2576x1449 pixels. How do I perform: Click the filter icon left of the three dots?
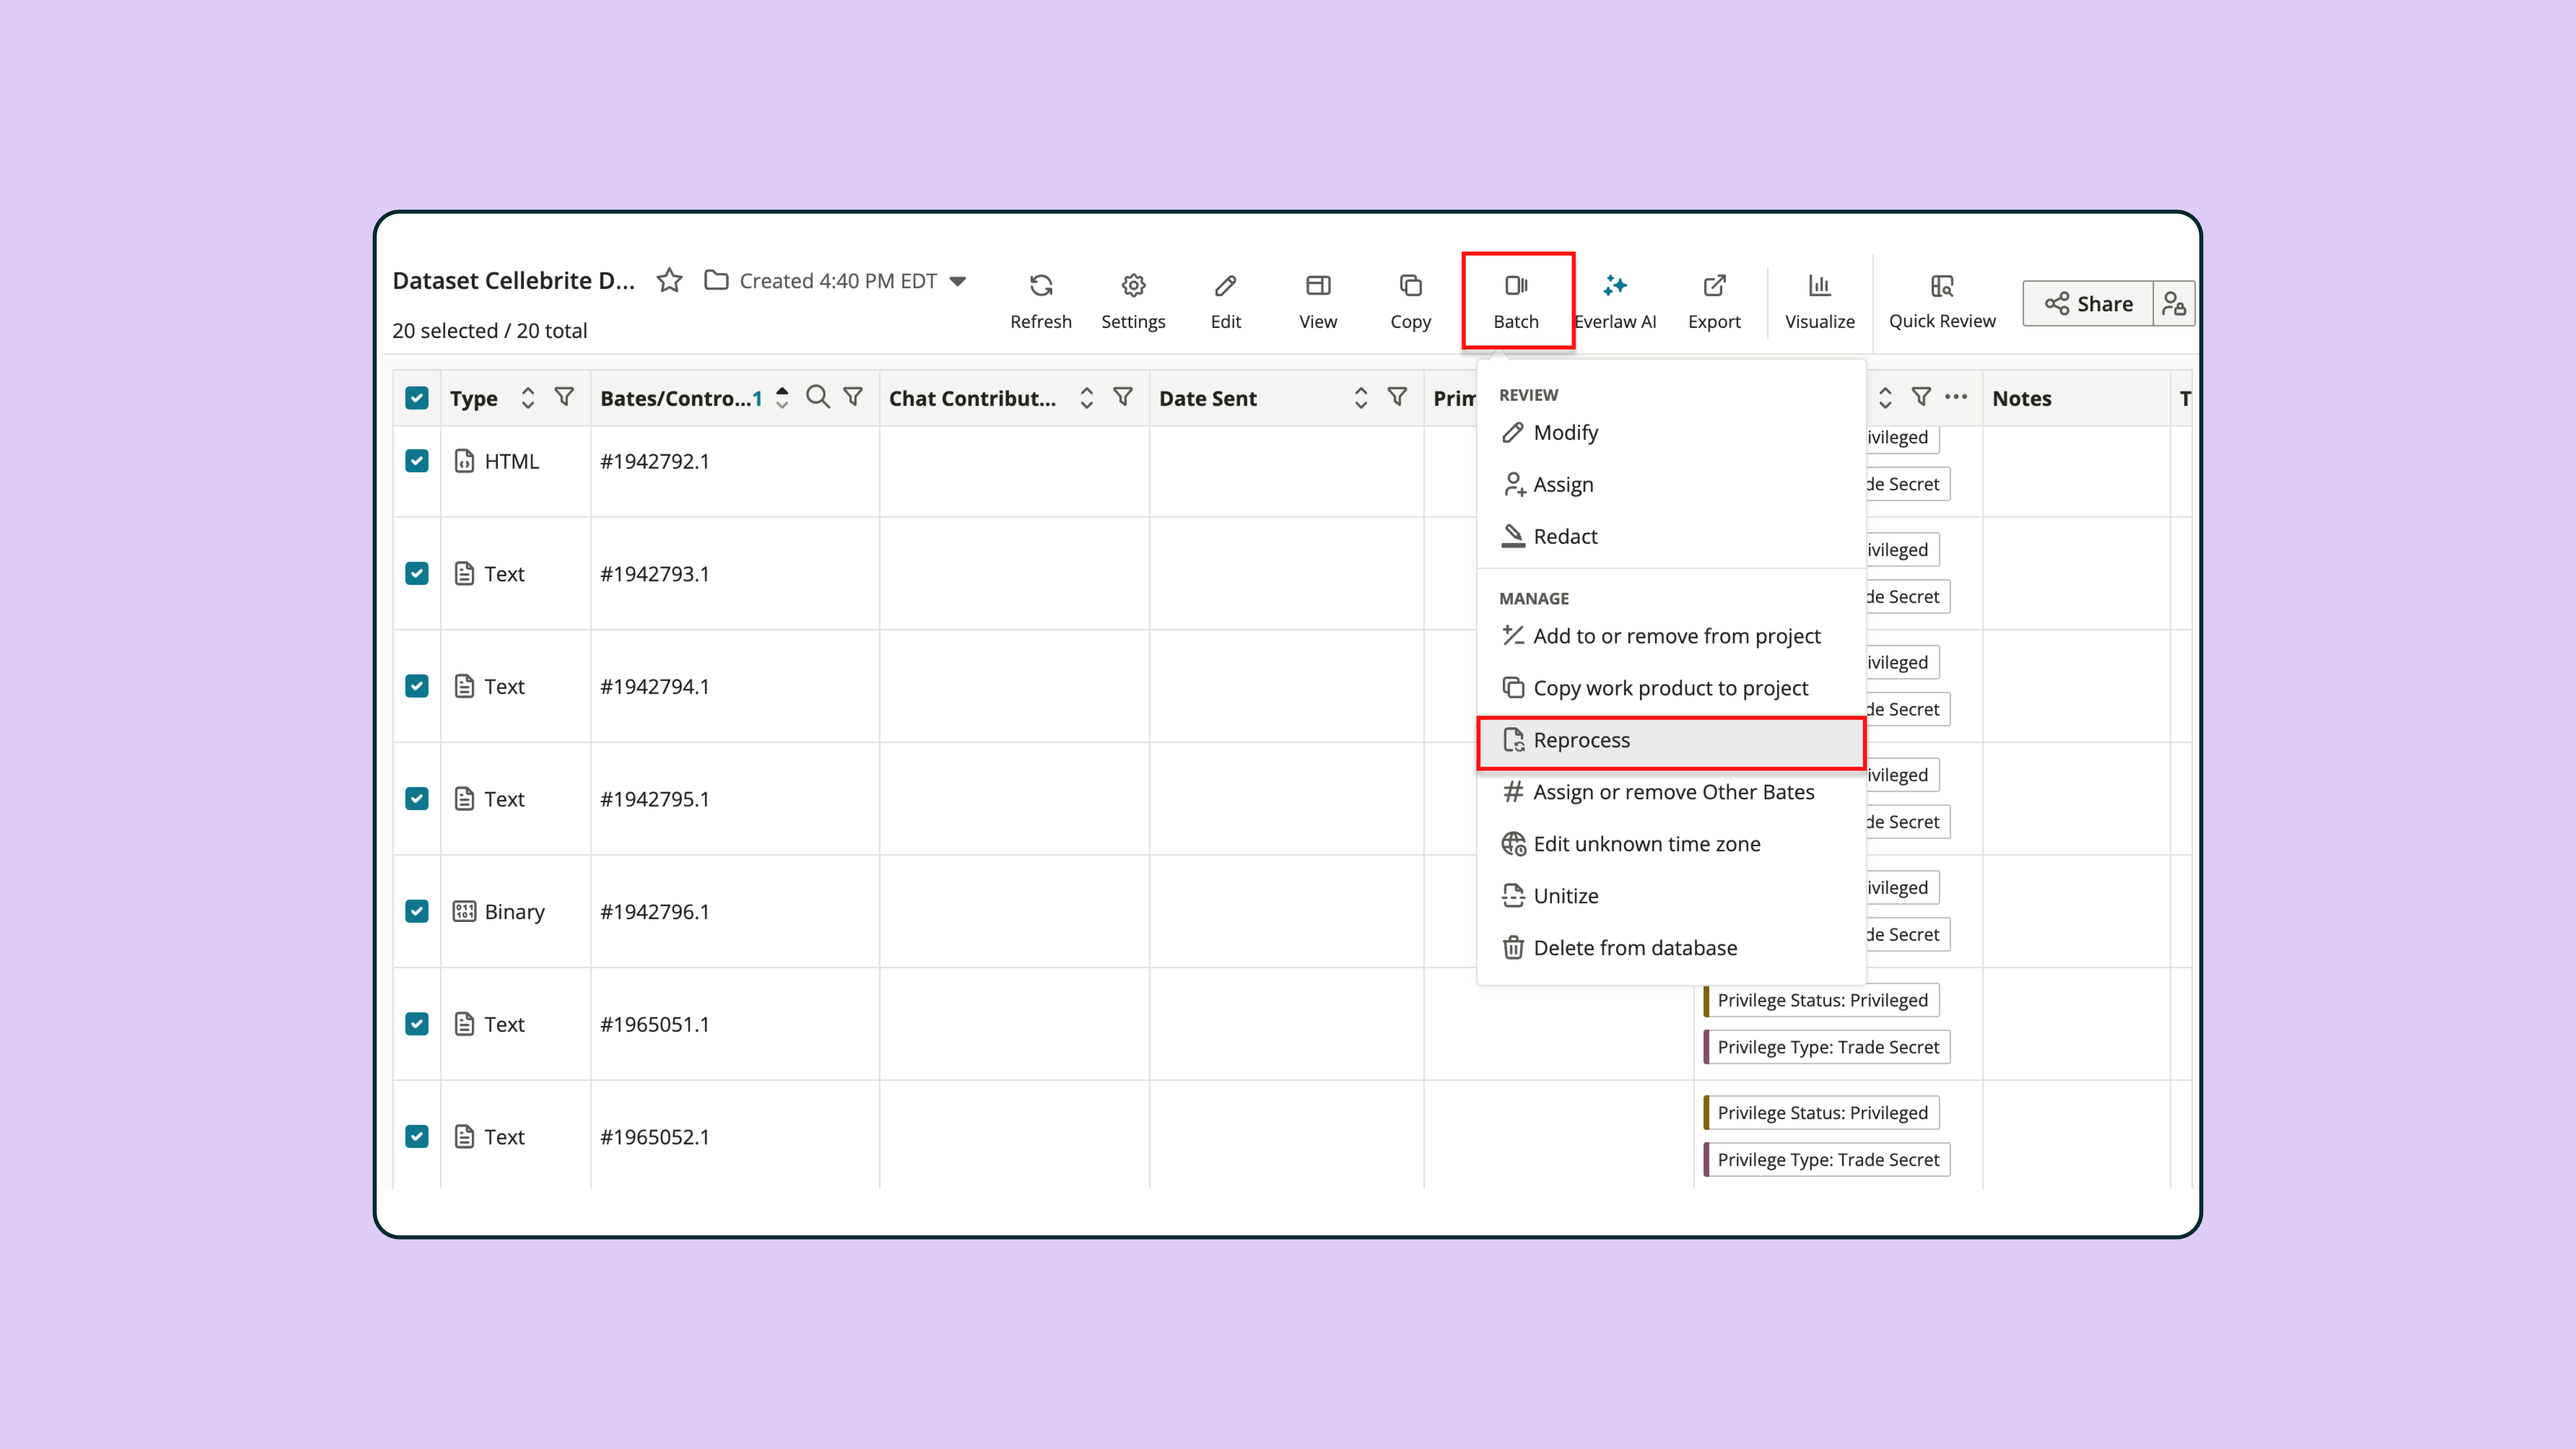click(x=1921, y=397)
